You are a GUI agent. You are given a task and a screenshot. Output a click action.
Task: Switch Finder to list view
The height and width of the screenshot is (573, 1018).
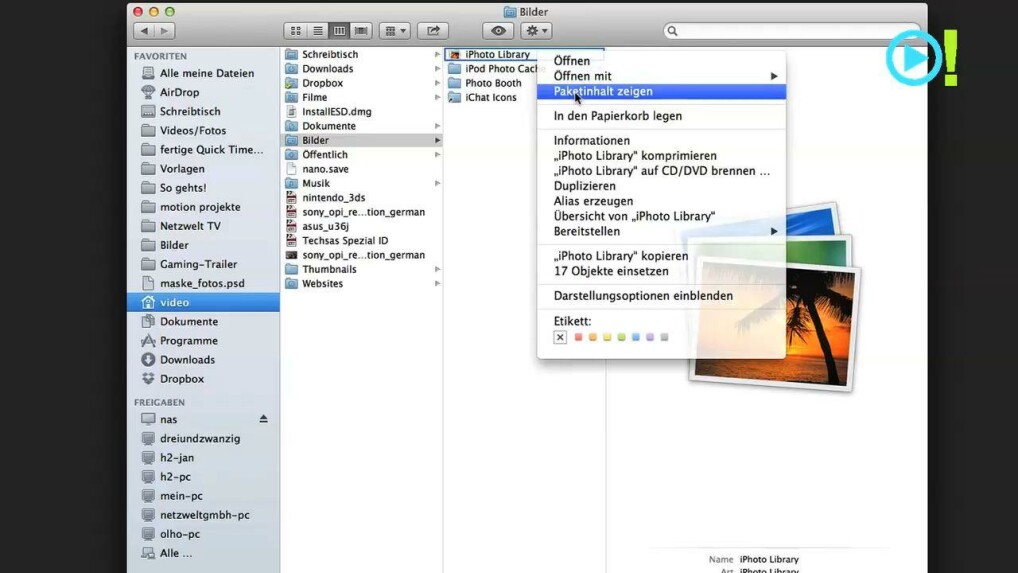[318, 31]
